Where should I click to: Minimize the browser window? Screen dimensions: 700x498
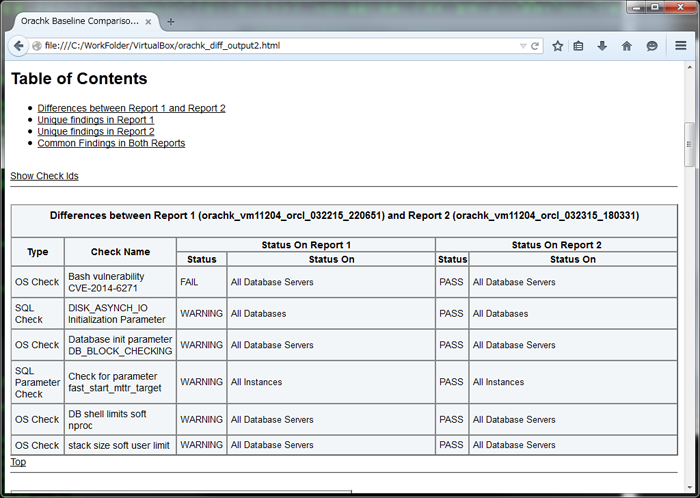637,7
